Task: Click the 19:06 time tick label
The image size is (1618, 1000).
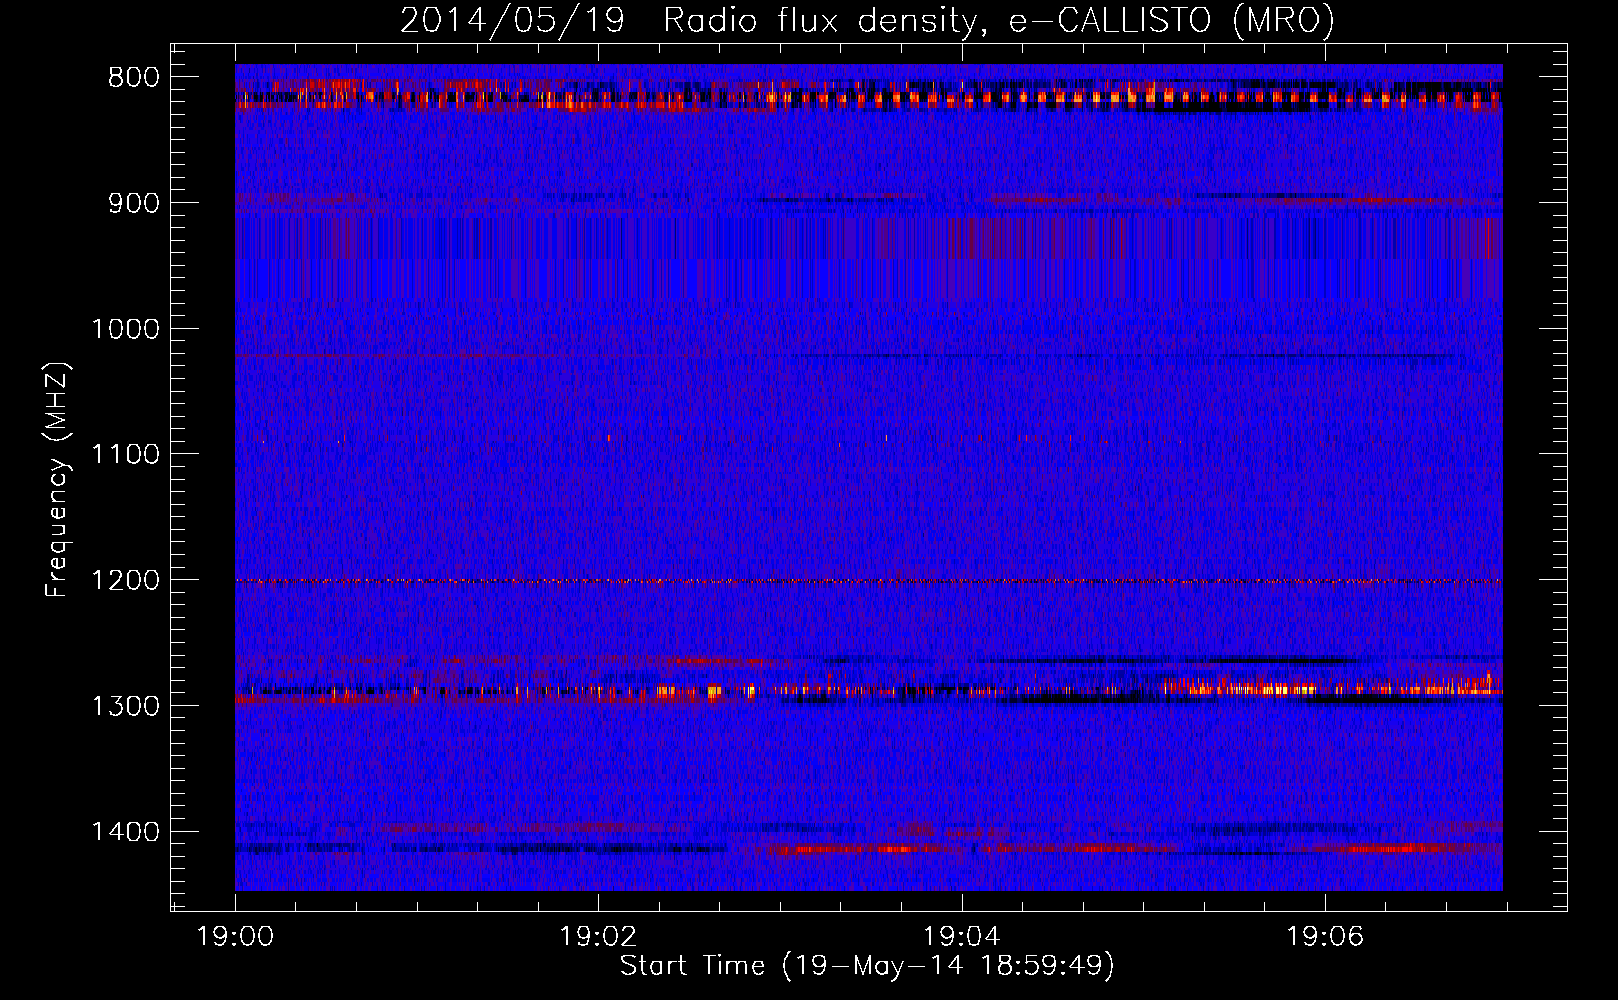Action: [1325, 937]
